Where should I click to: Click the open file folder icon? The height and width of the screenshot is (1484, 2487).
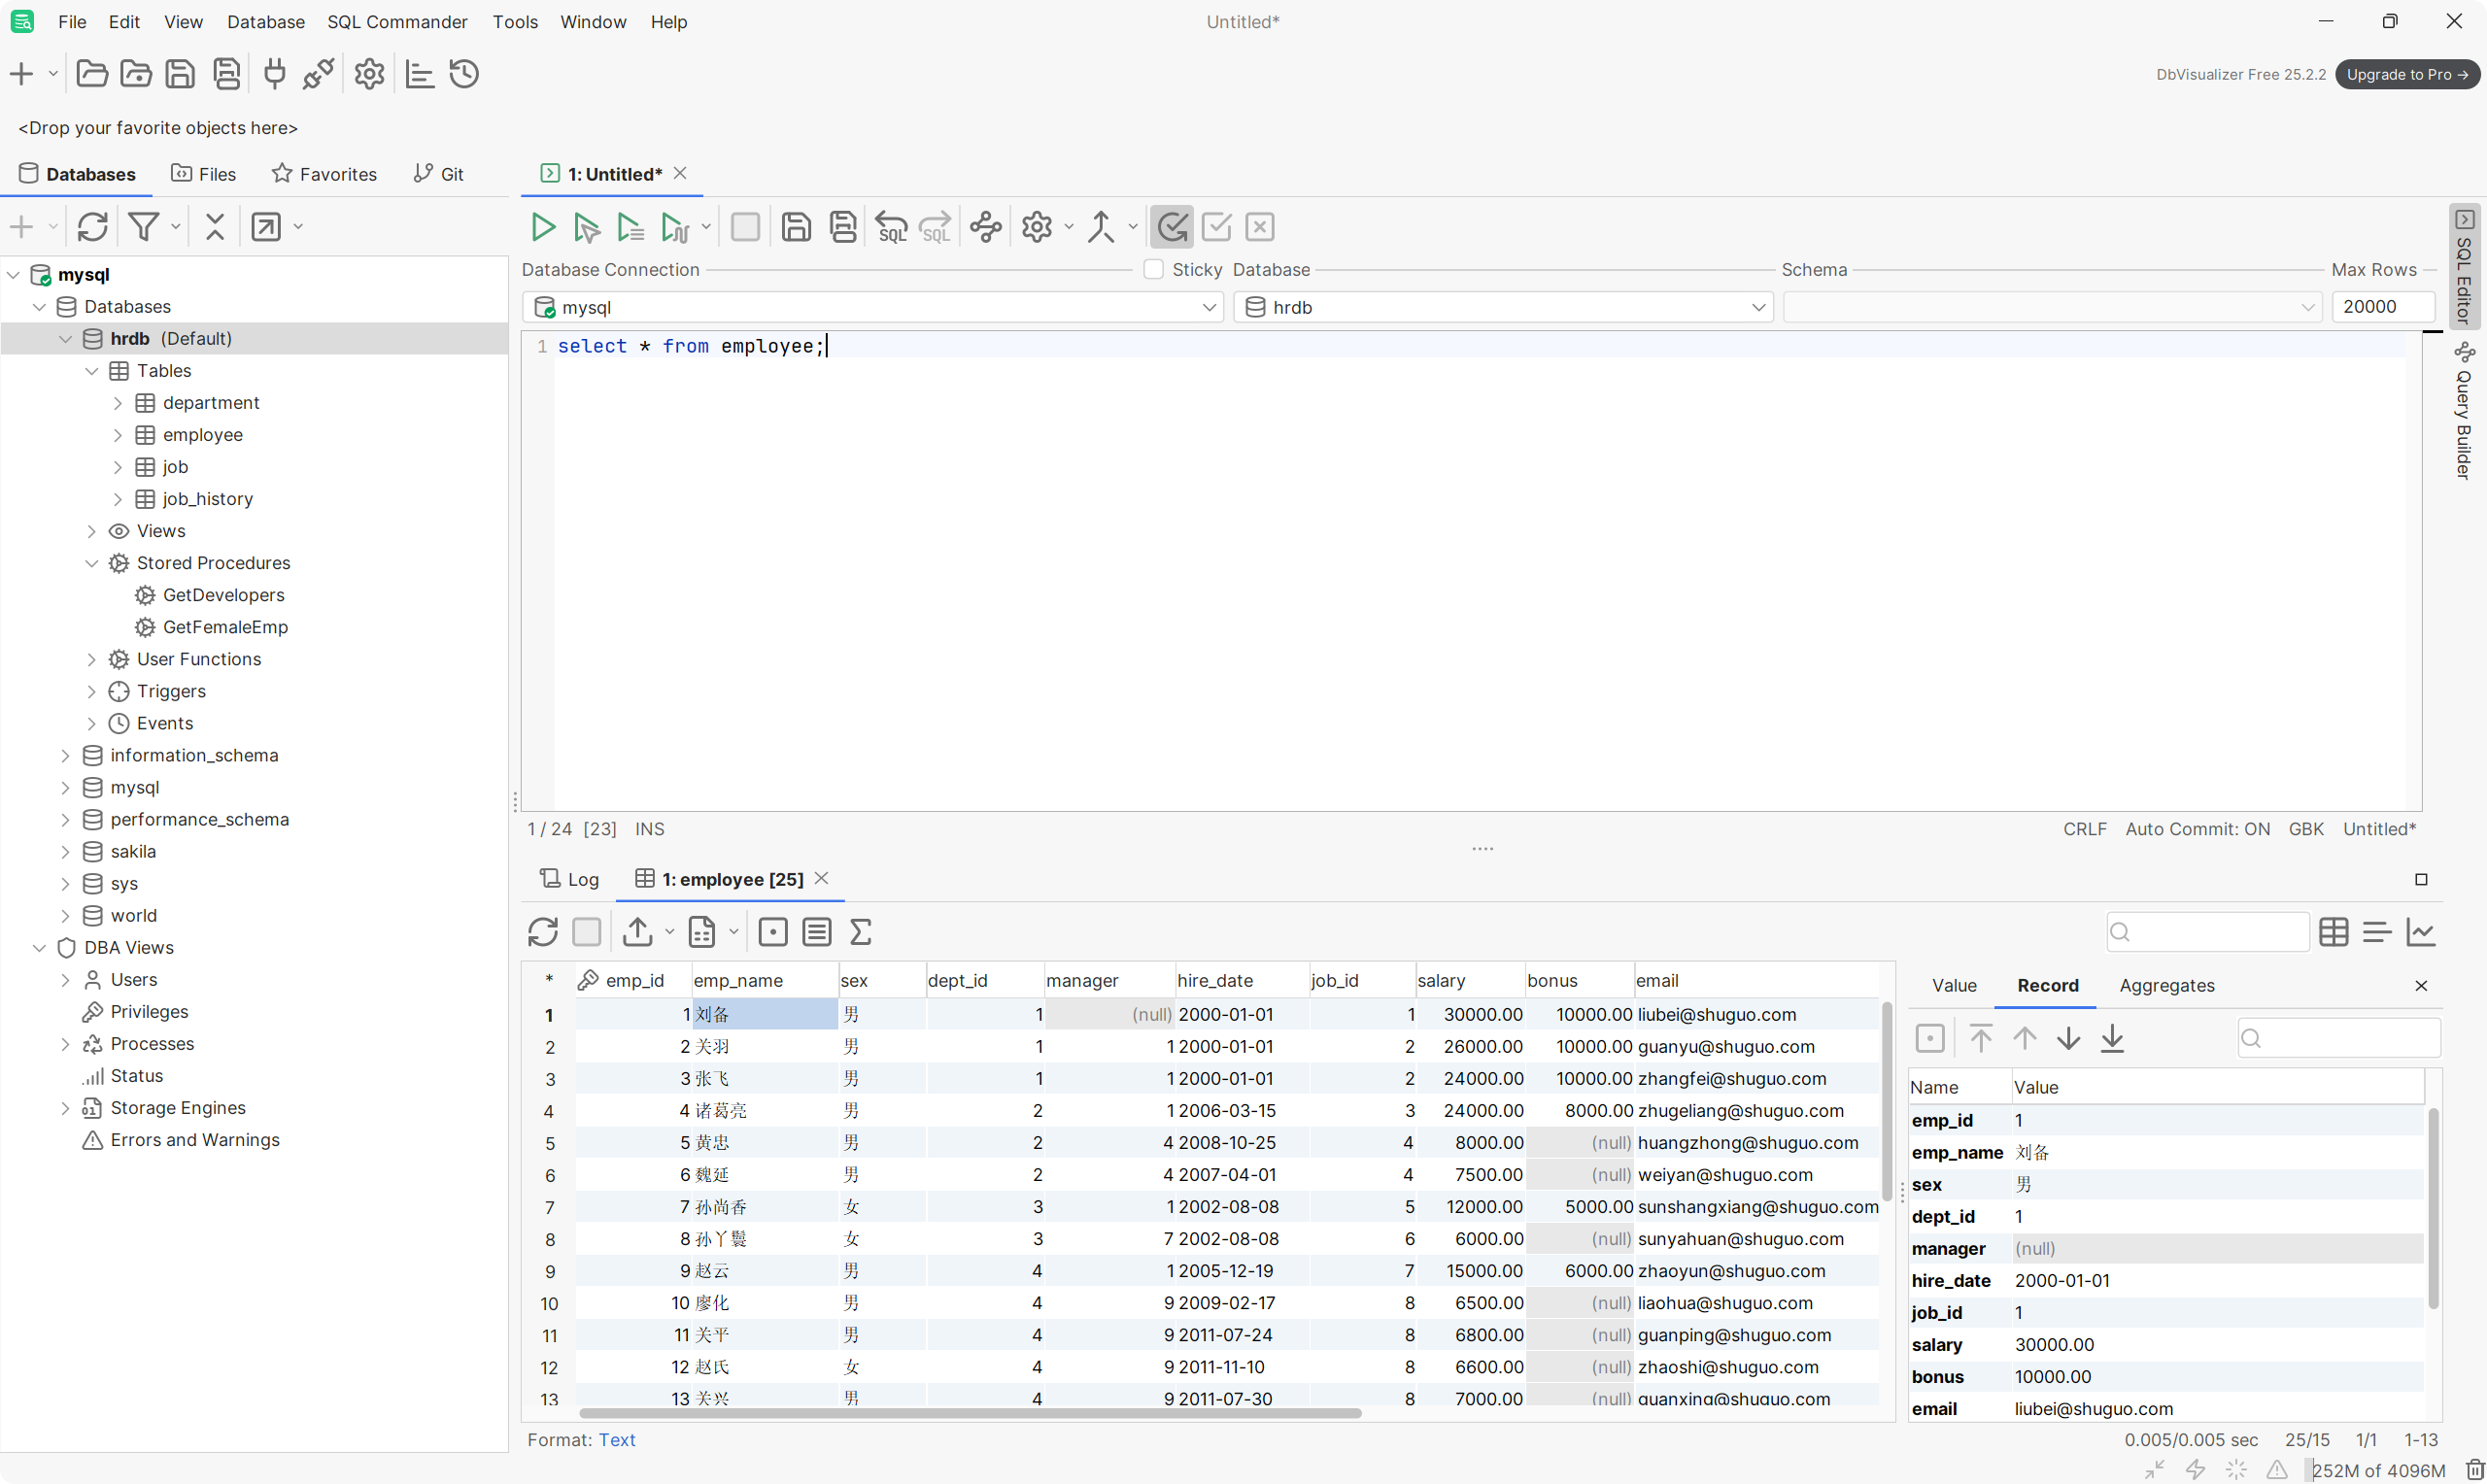[92, 74]
